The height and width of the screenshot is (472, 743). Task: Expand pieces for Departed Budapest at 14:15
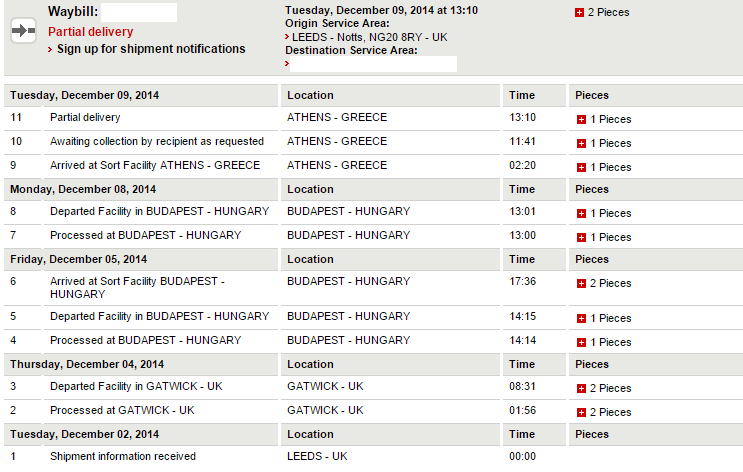tap(581, 318)
